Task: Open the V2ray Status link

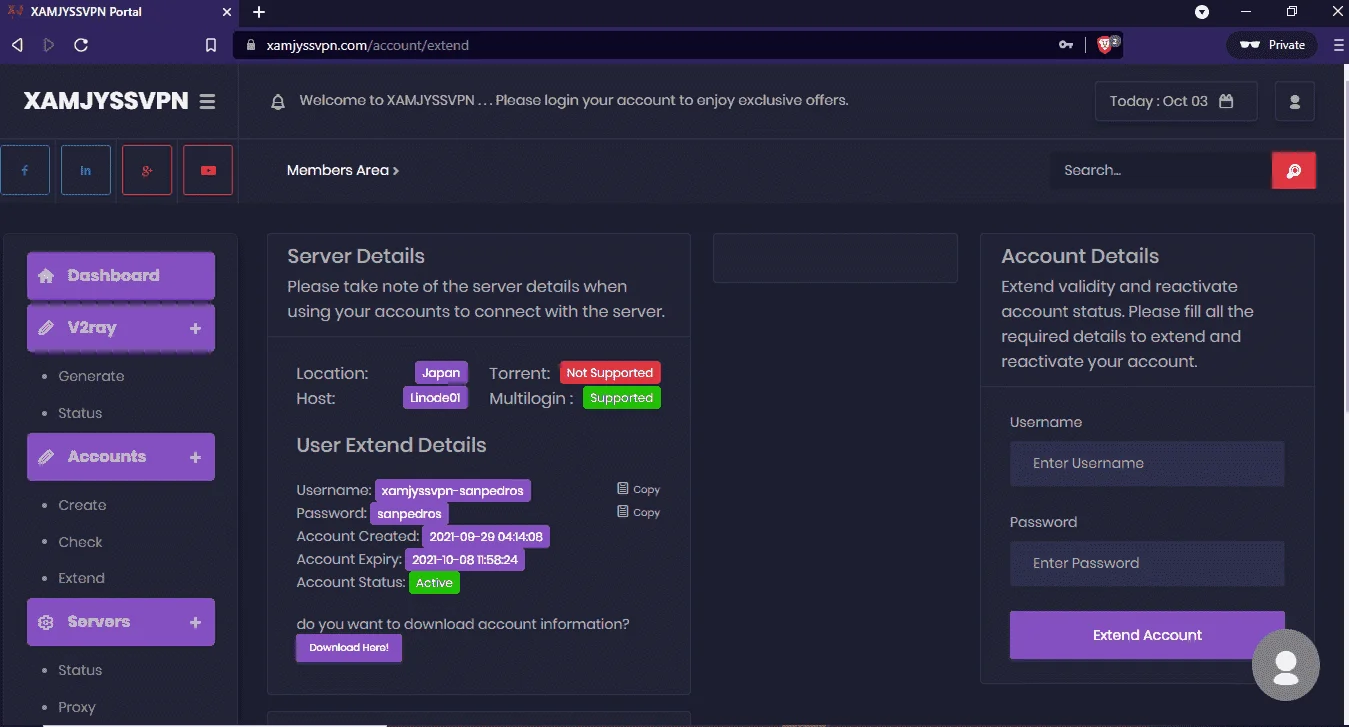Action: click(80, 413)
